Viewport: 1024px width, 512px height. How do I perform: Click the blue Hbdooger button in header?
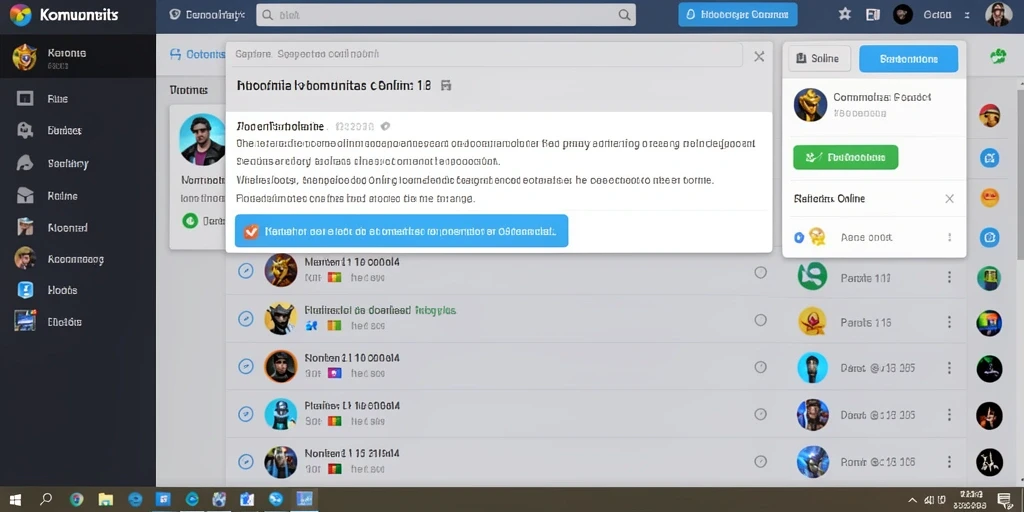(738, 14)
